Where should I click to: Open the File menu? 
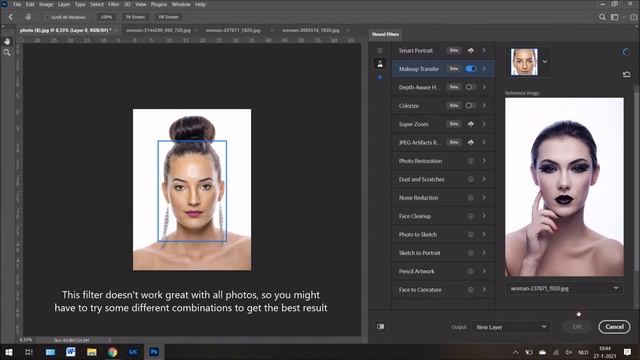coord(17,4)
